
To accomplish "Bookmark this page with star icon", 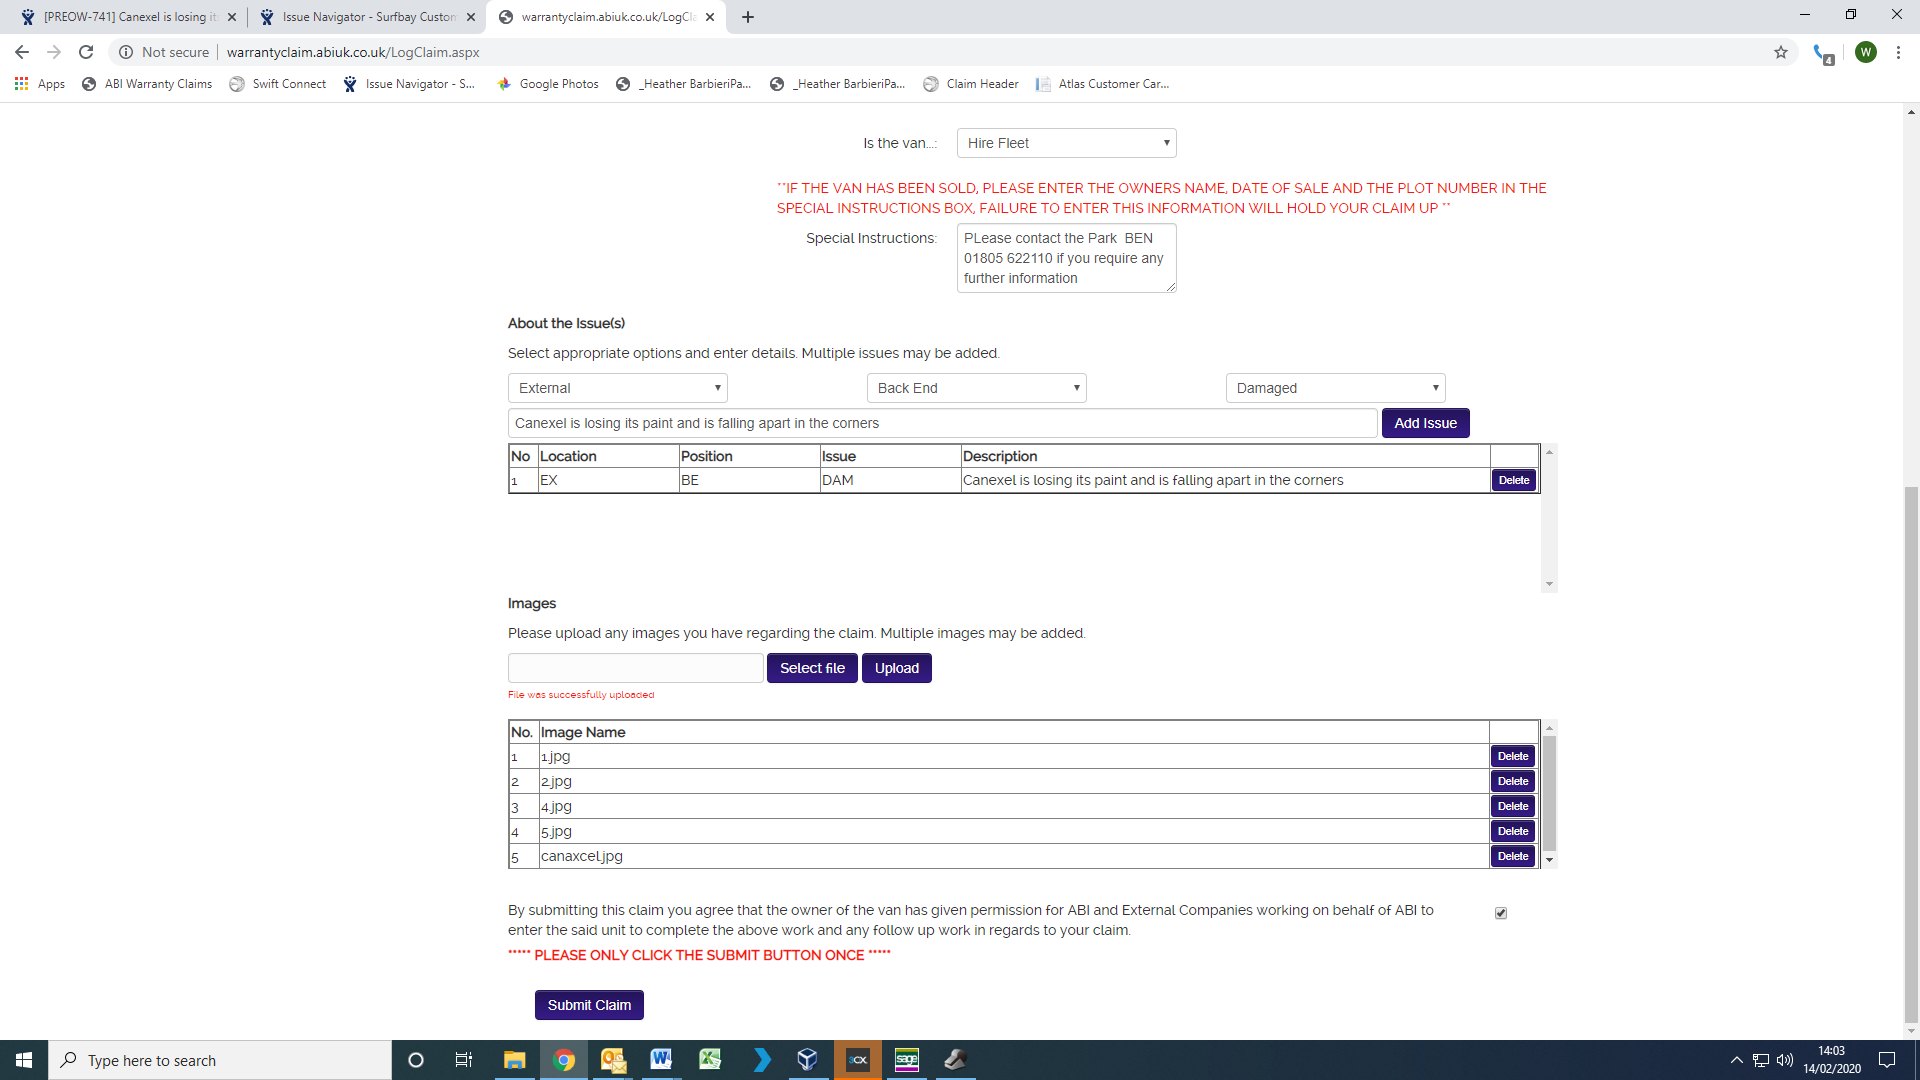I will pos(1781,52).
